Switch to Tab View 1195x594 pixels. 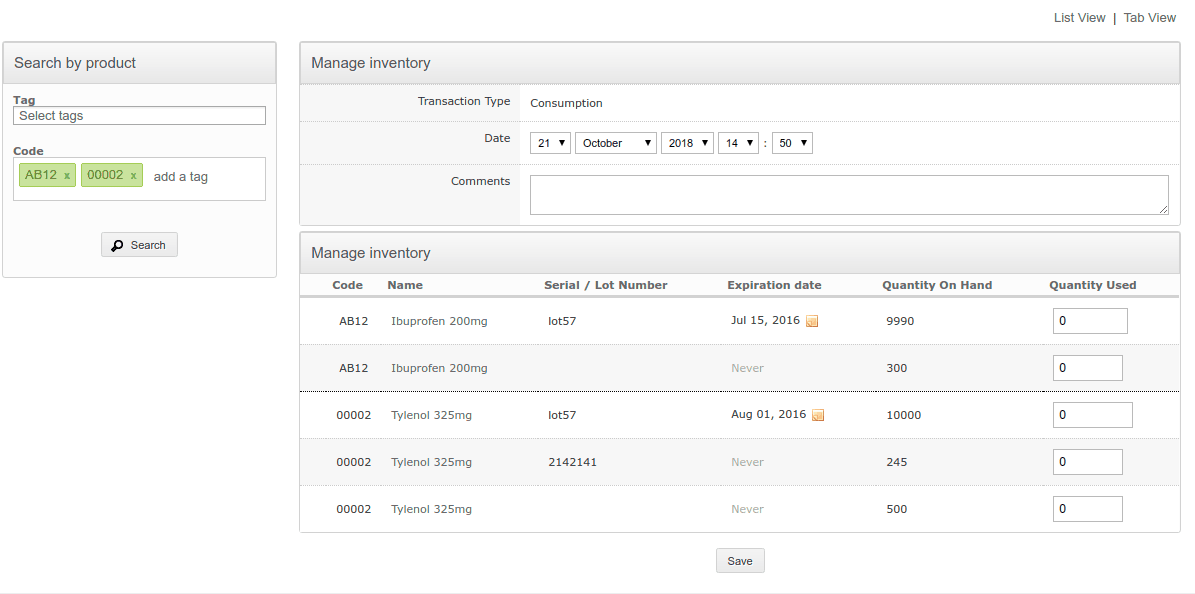1149,18
